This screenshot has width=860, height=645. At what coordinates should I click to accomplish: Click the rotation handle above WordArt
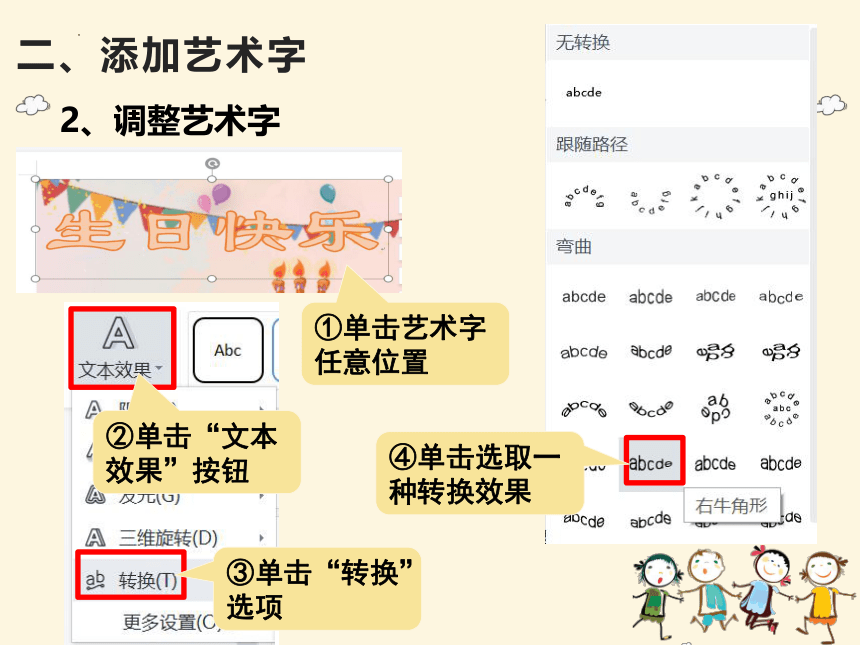coord(212,163)
